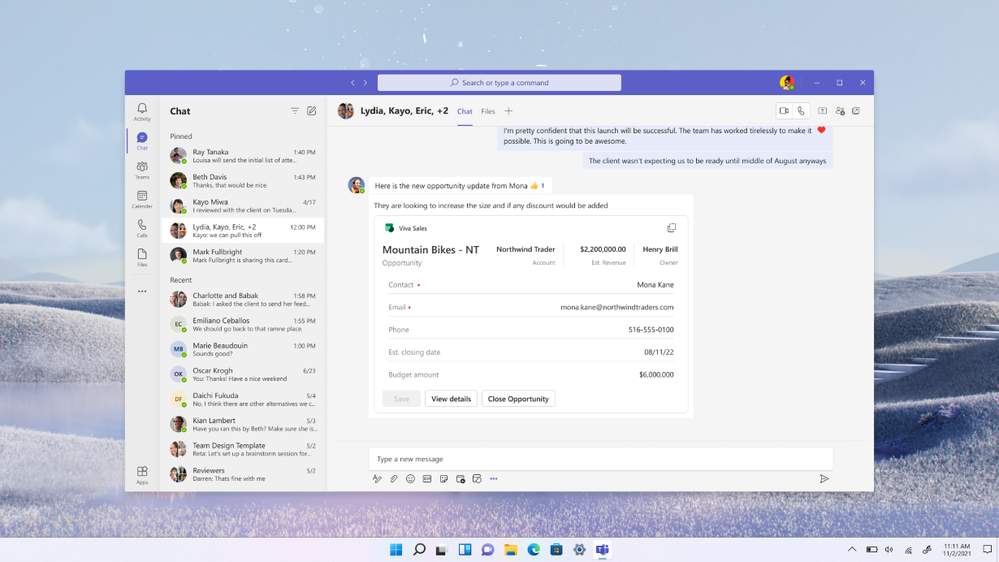Click the Type a new message field
The image size is (999, 562).
point(600,459)
